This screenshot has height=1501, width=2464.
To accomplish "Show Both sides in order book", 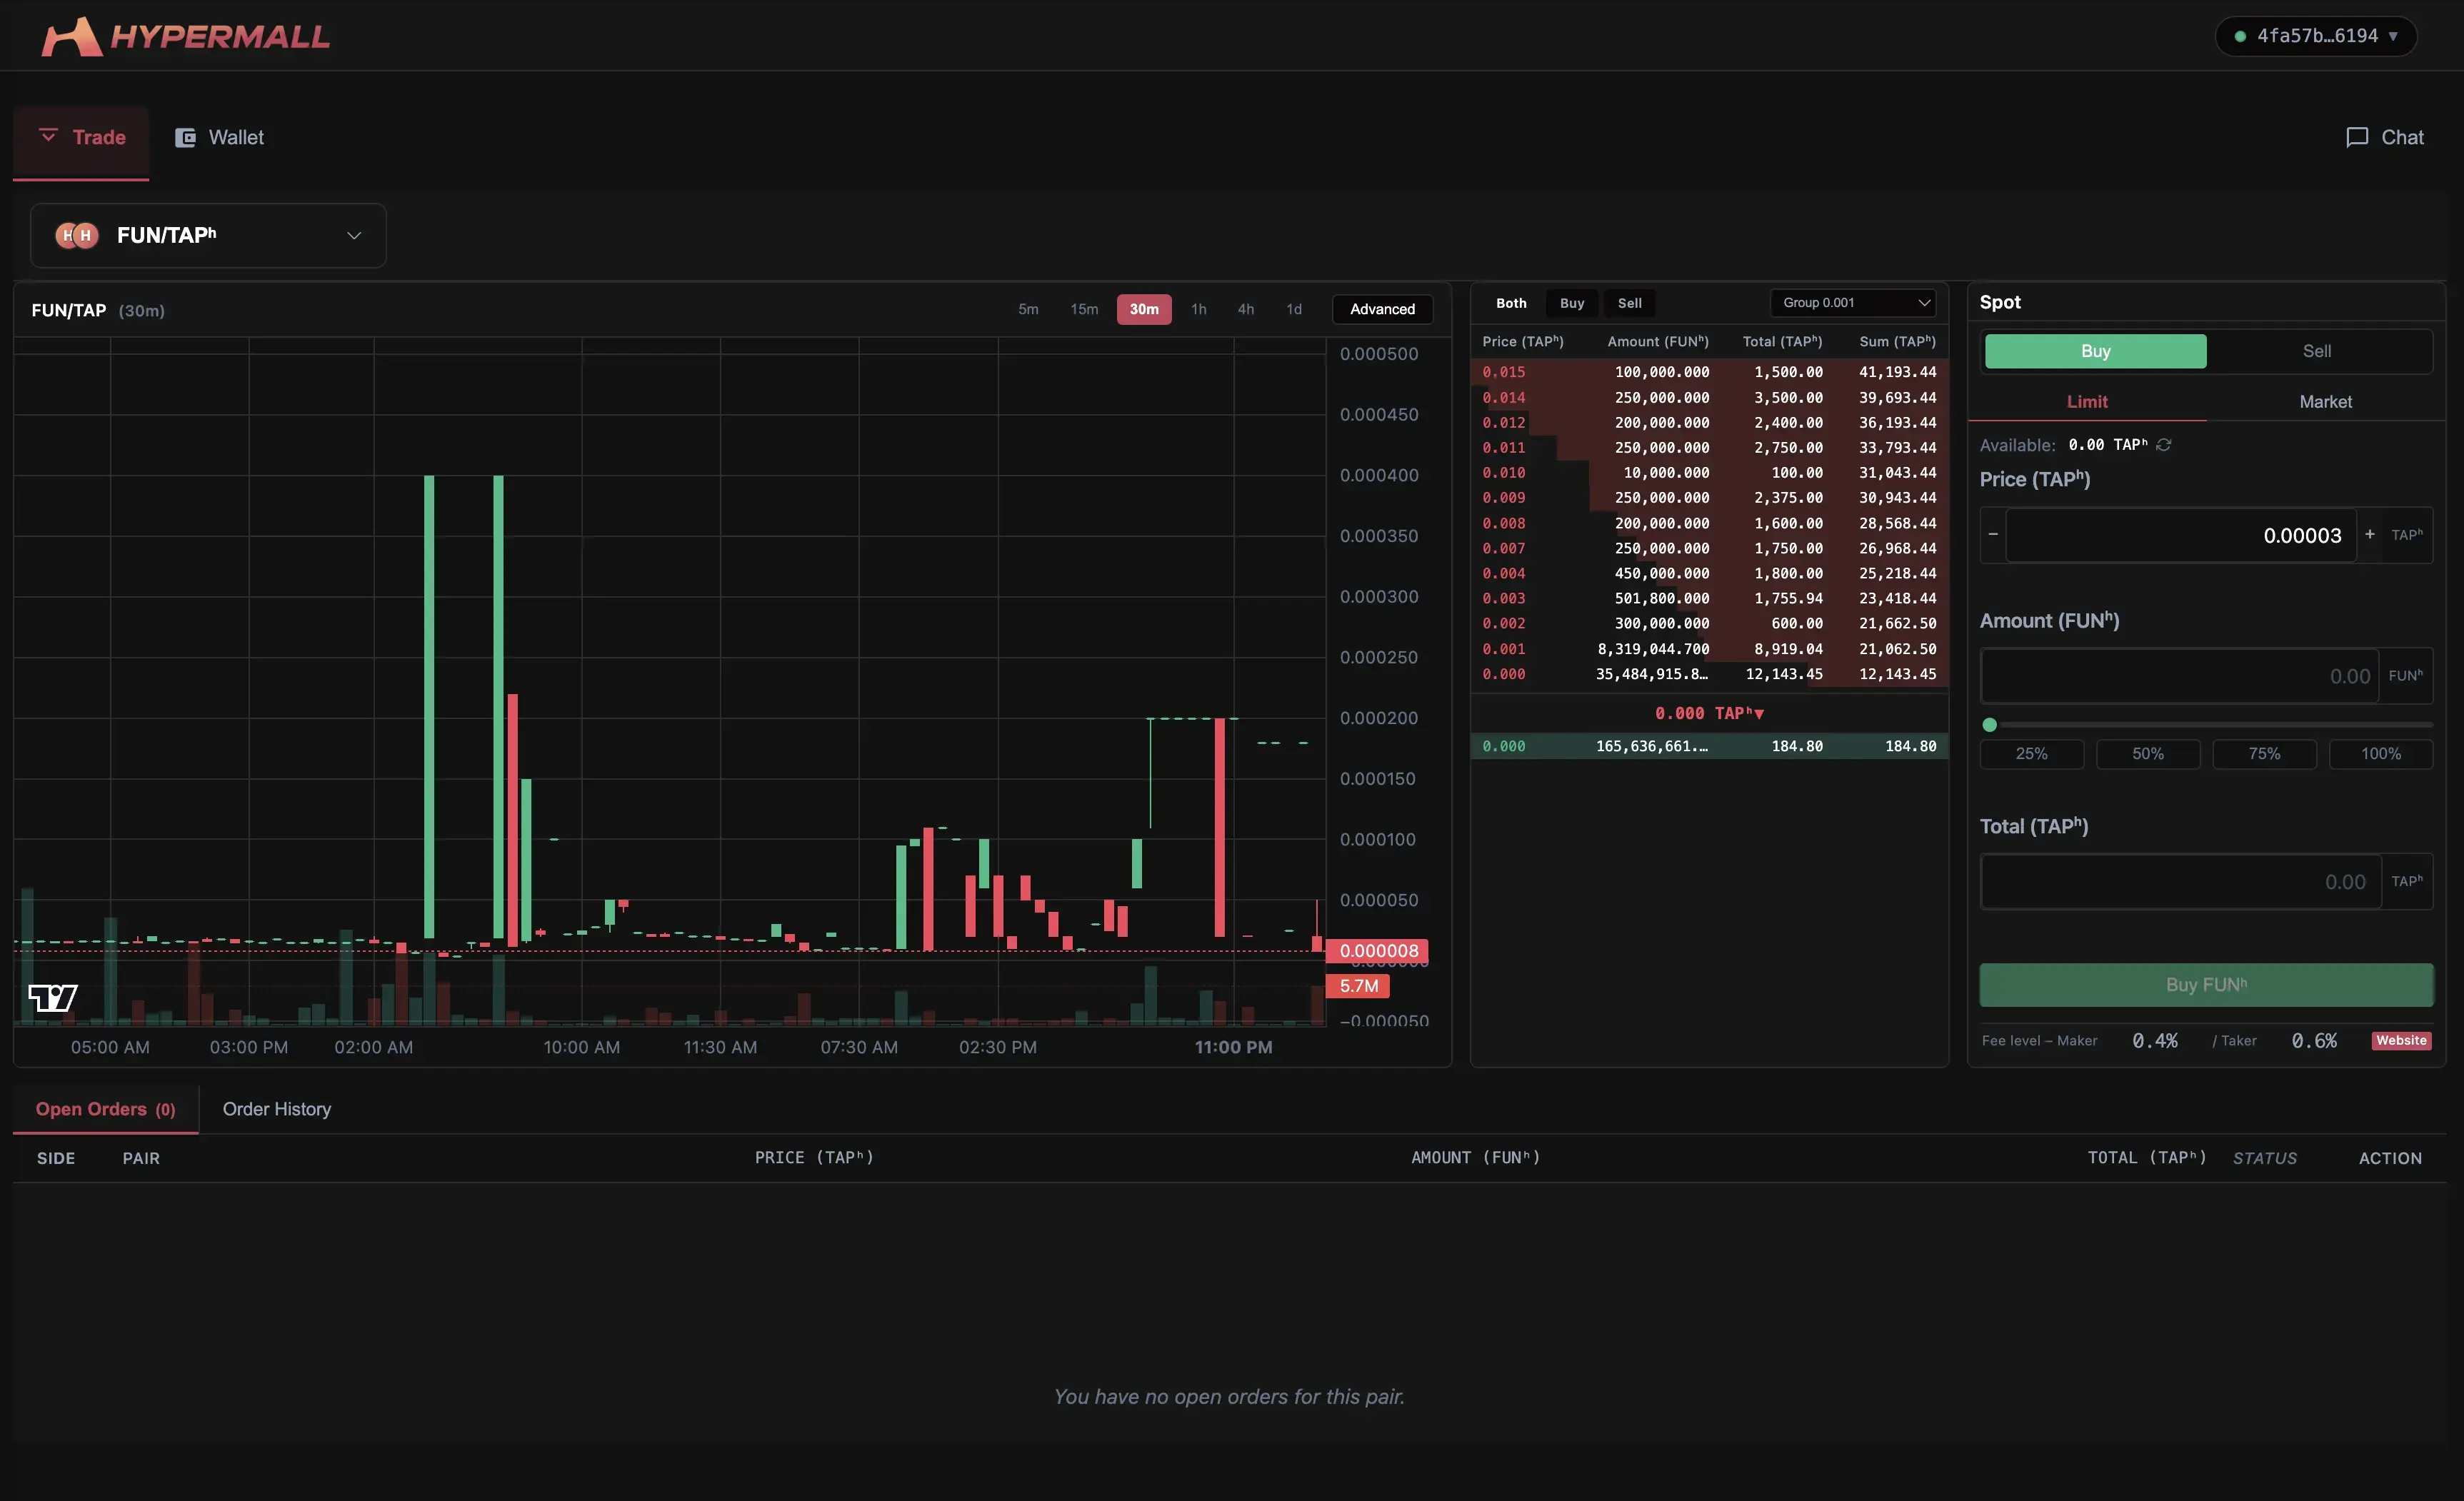I will point(1511,303).
